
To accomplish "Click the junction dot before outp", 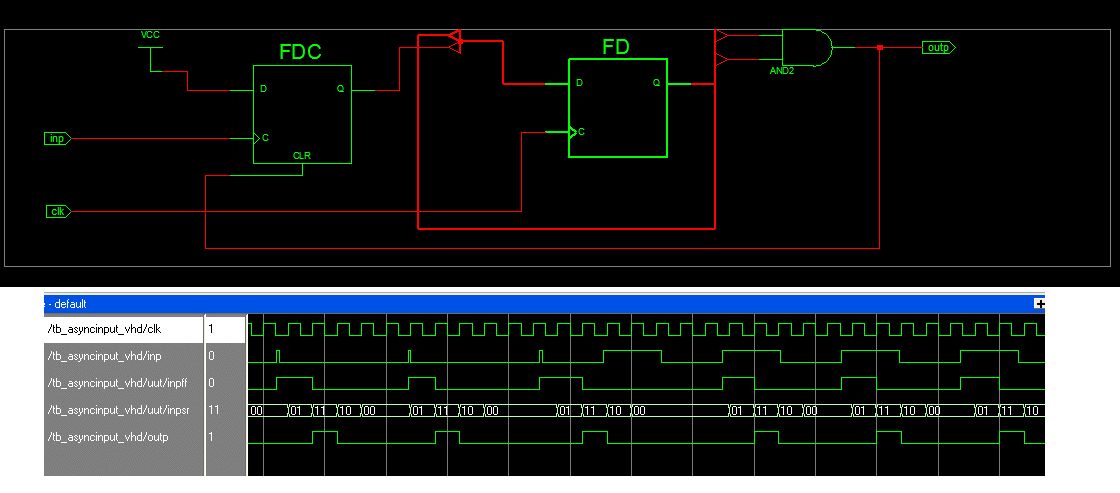I will click(x=880, y=48).
